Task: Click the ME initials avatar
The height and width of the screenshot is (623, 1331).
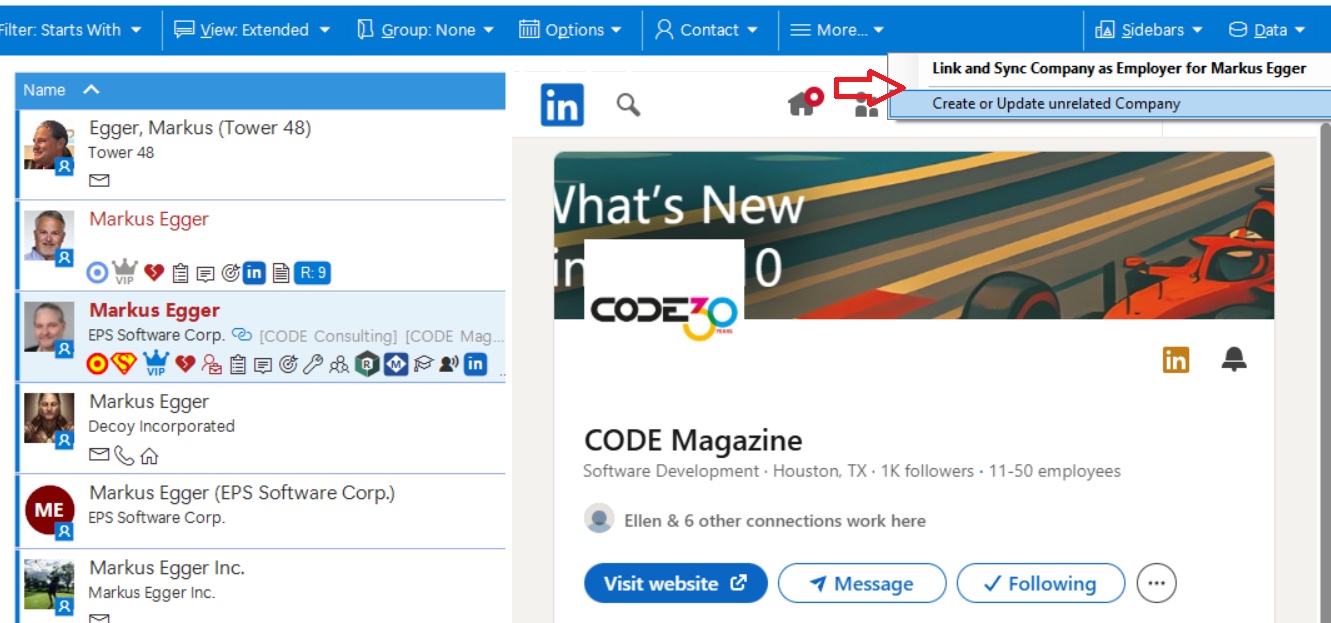Action: point(49,511)
